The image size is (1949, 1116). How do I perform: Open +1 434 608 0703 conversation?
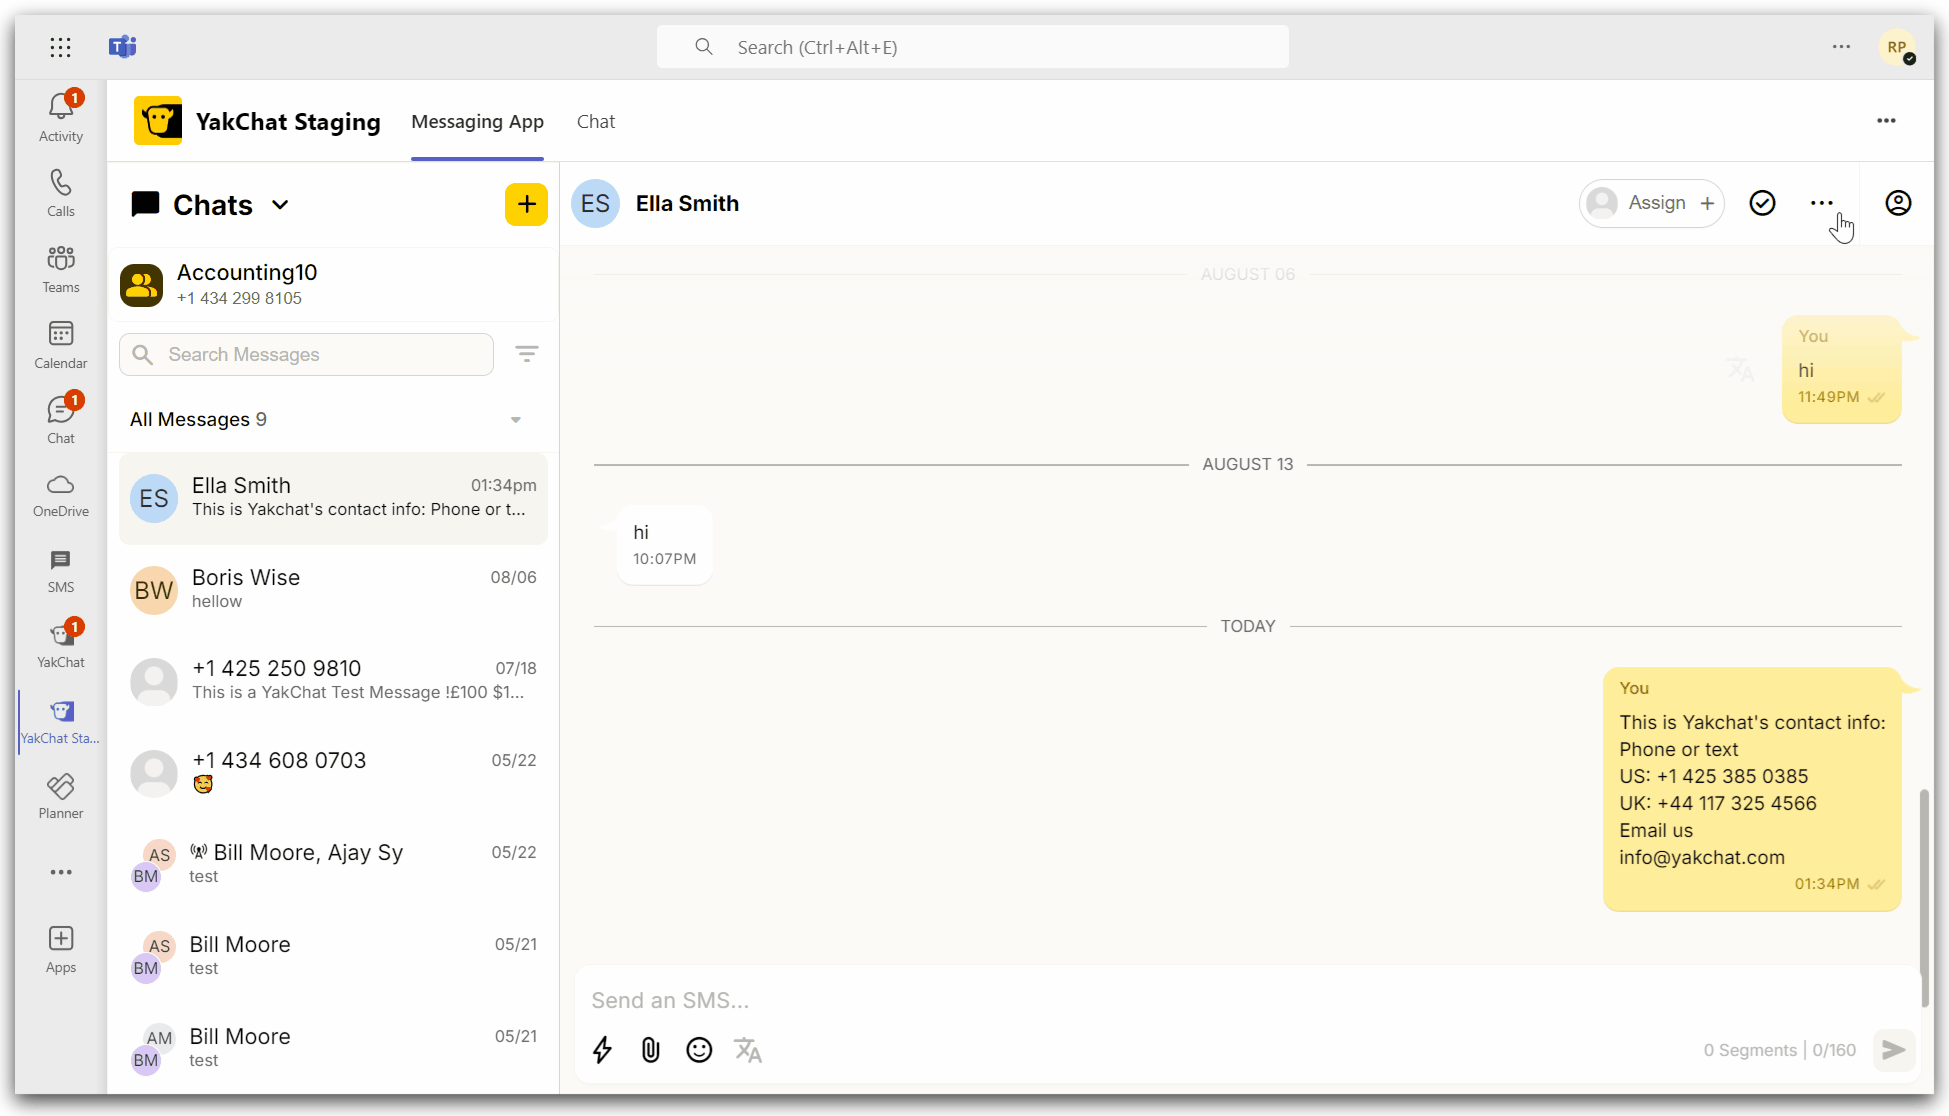click(x=333, y=773)
